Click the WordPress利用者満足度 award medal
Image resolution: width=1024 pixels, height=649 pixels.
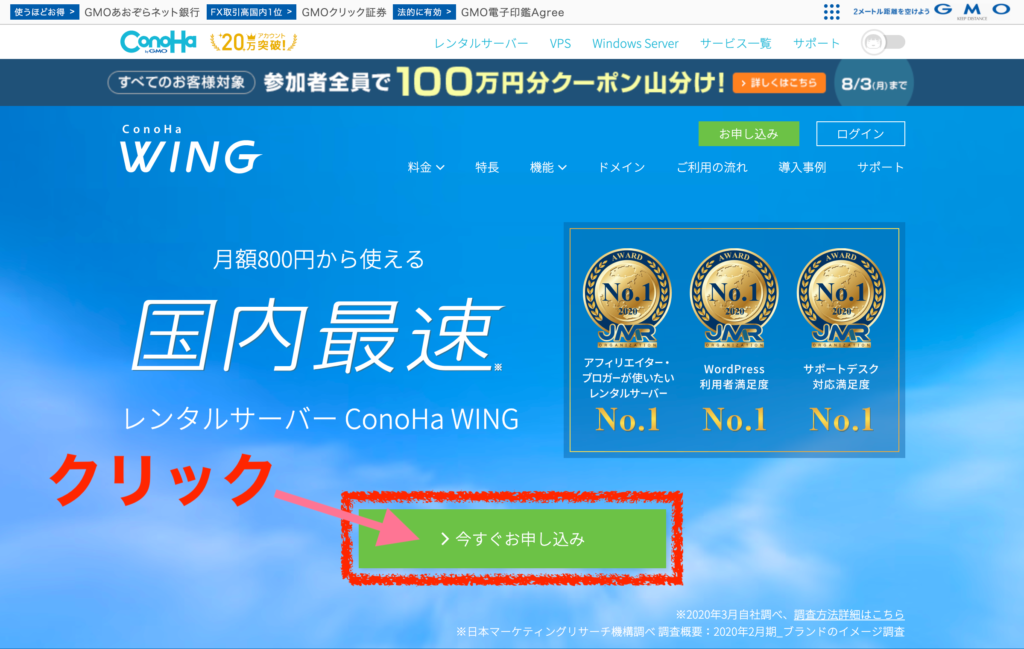(734, 297)
